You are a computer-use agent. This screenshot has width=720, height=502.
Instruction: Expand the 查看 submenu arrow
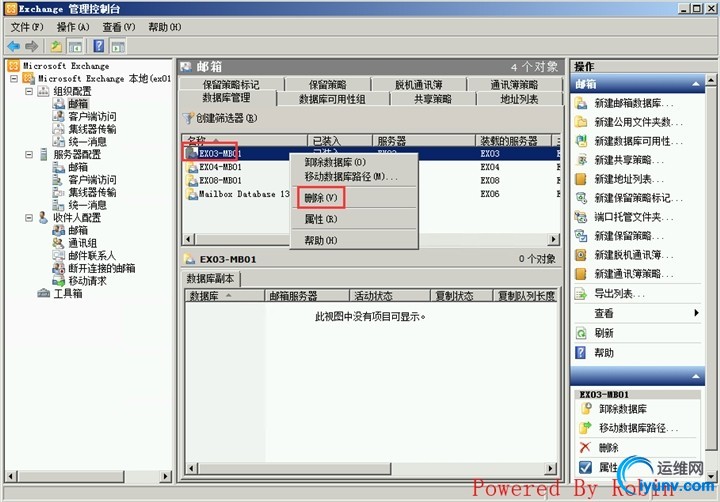[x=696, y=313]
